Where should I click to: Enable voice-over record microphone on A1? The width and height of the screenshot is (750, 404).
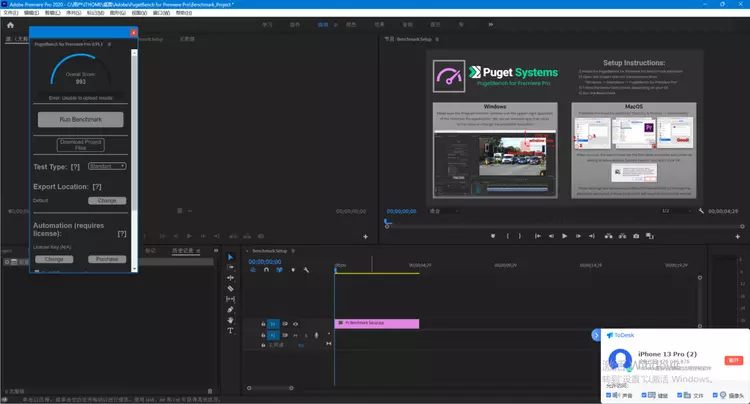coord(316,335)
